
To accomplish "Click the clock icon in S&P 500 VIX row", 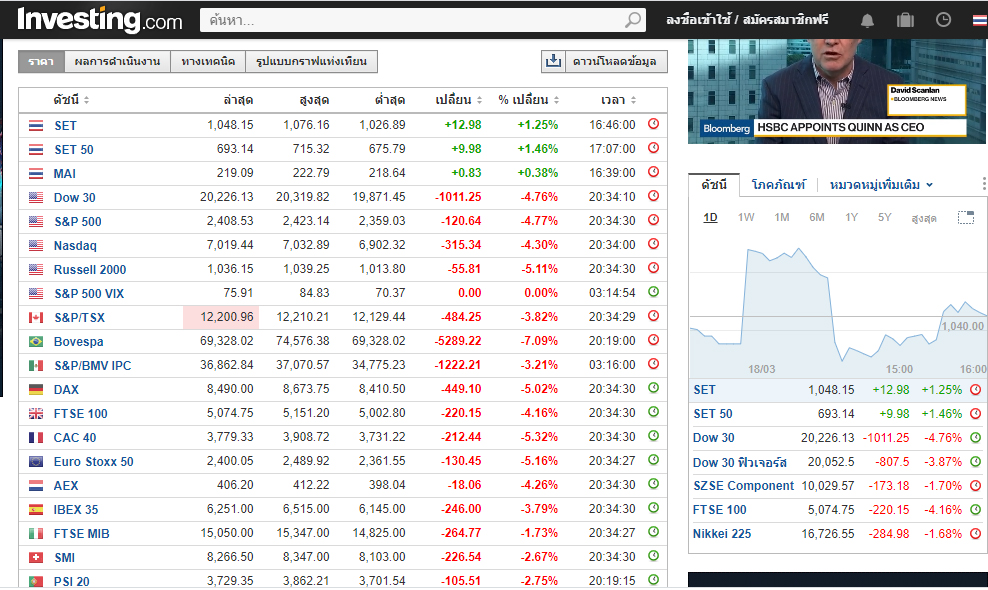I will 653,292.
